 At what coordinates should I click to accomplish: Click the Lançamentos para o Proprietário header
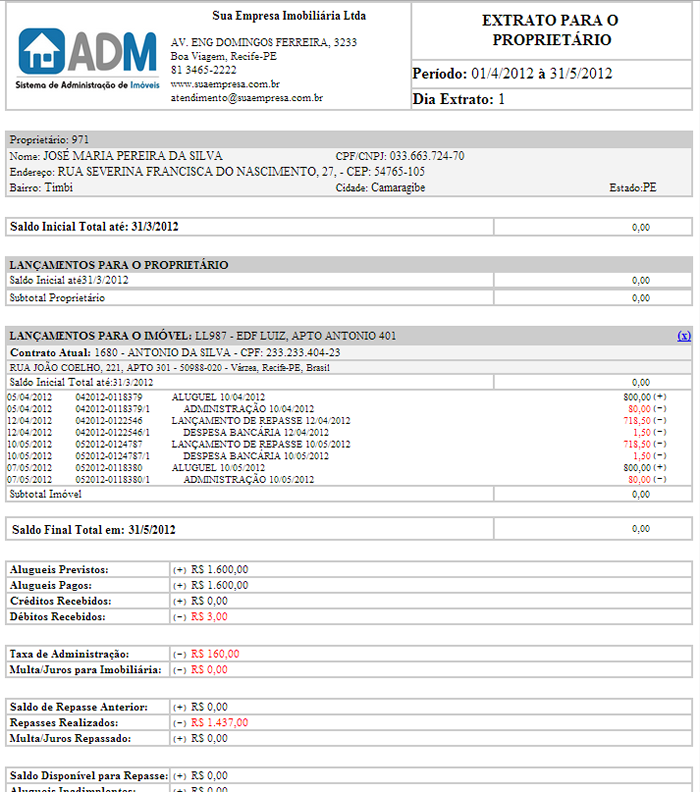(x=119, y=265)
